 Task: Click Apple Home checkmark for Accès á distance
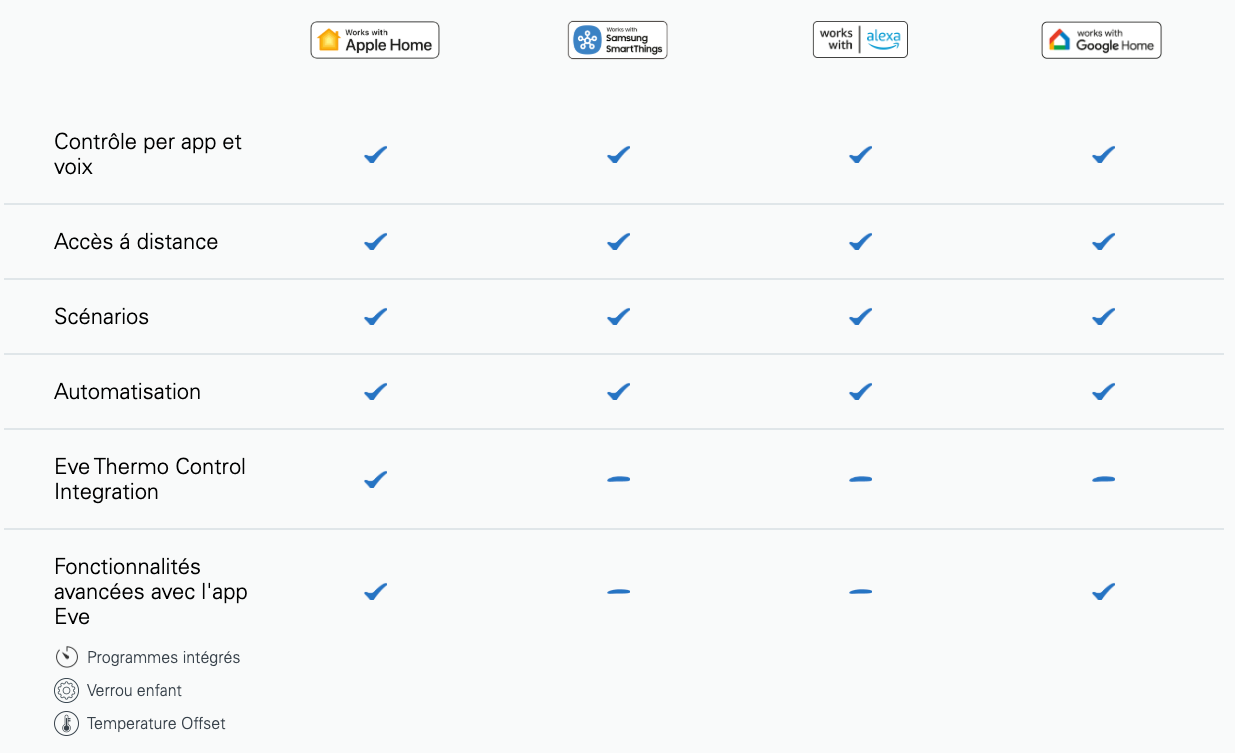click(x=375, y=242)
